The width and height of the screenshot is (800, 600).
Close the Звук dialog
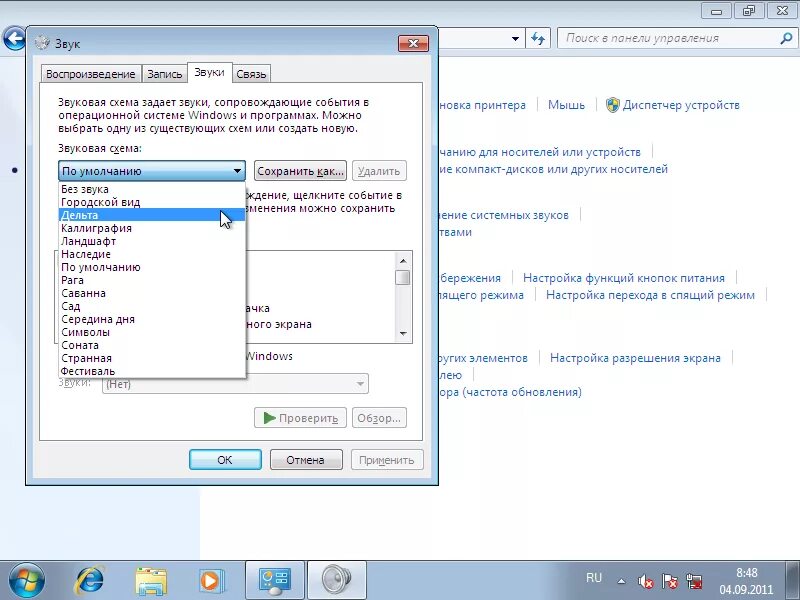pyautogui.click(x=413, y=43)
